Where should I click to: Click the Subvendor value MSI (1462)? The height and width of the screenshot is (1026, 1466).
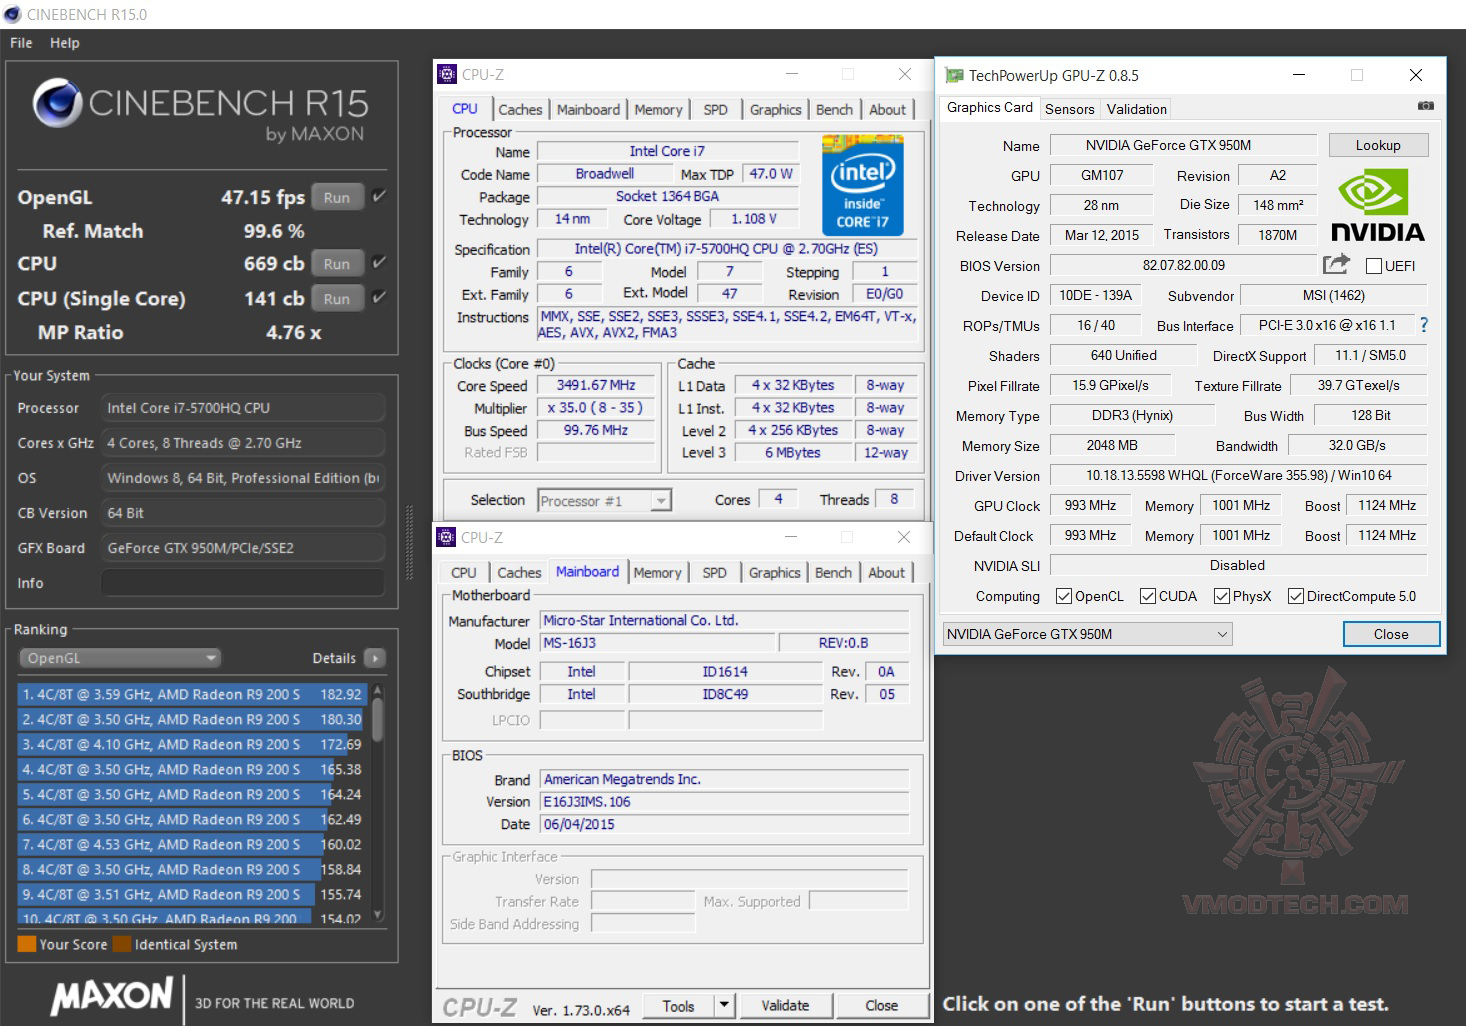pyautogui.click(x=1333, y=296)
